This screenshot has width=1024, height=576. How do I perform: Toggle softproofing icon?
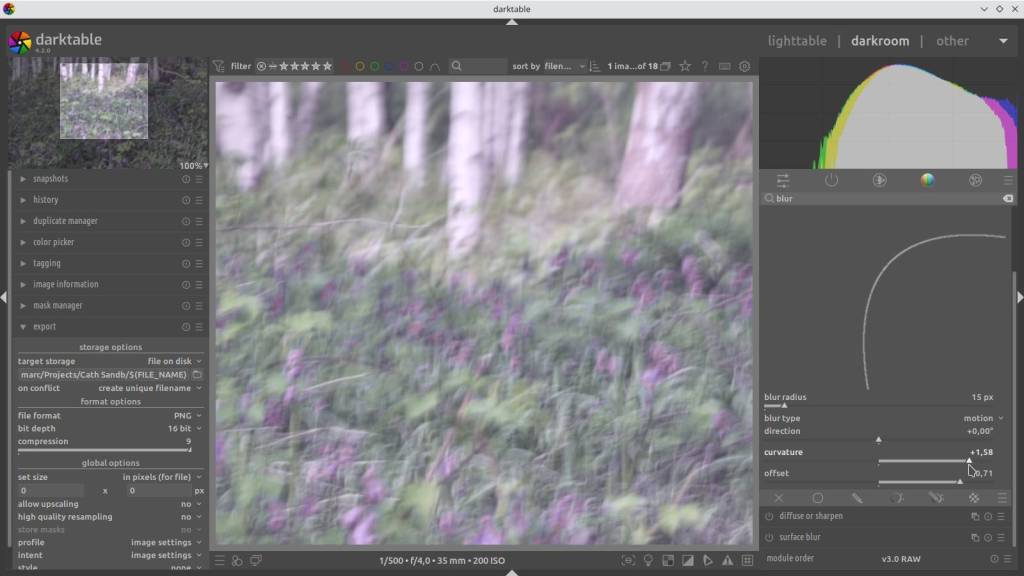(x=707, y=561)
